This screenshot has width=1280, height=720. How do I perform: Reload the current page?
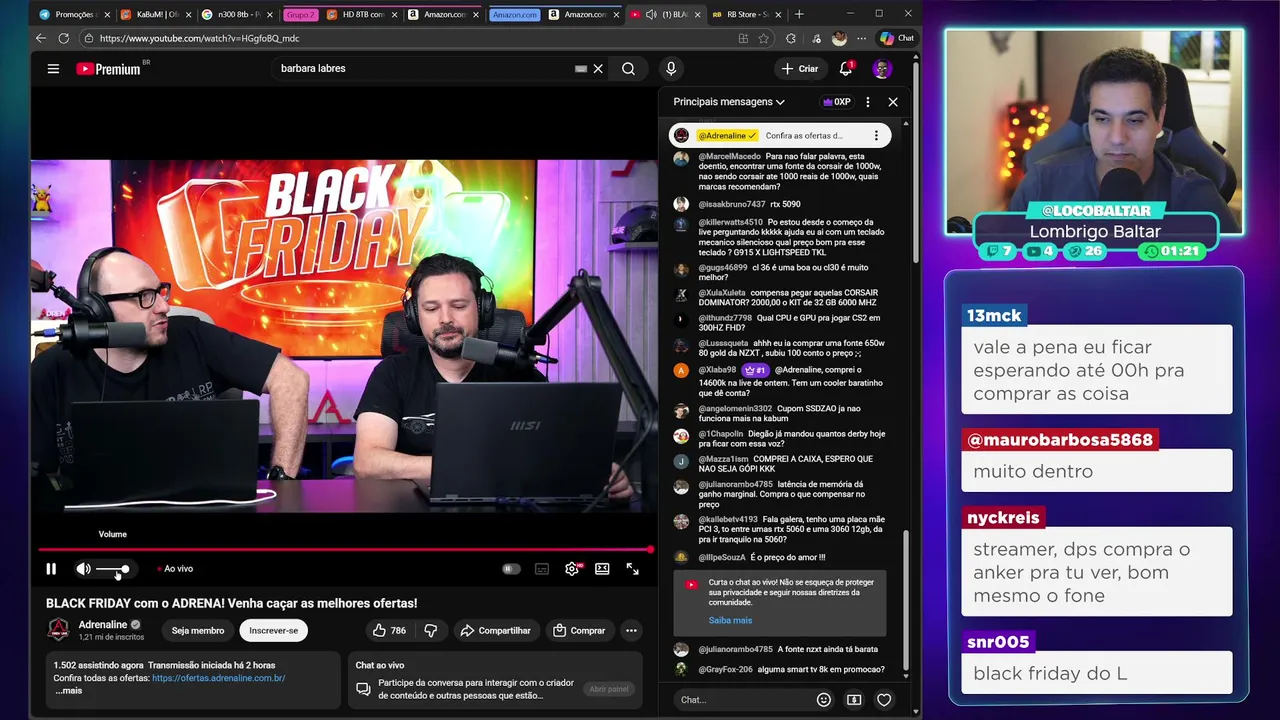tap(64, 38)
